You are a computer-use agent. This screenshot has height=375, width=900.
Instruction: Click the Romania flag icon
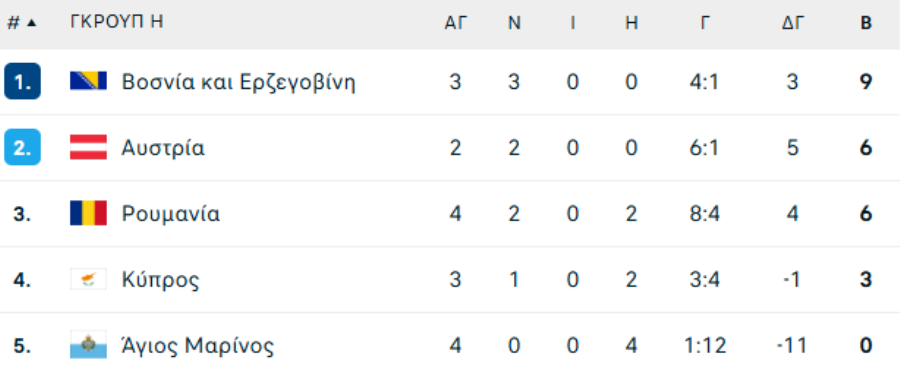pos(88,213)
